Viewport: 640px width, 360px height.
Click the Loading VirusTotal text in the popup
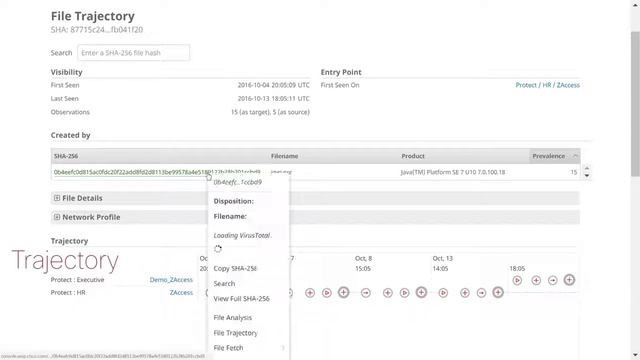[x=242, y=236]
